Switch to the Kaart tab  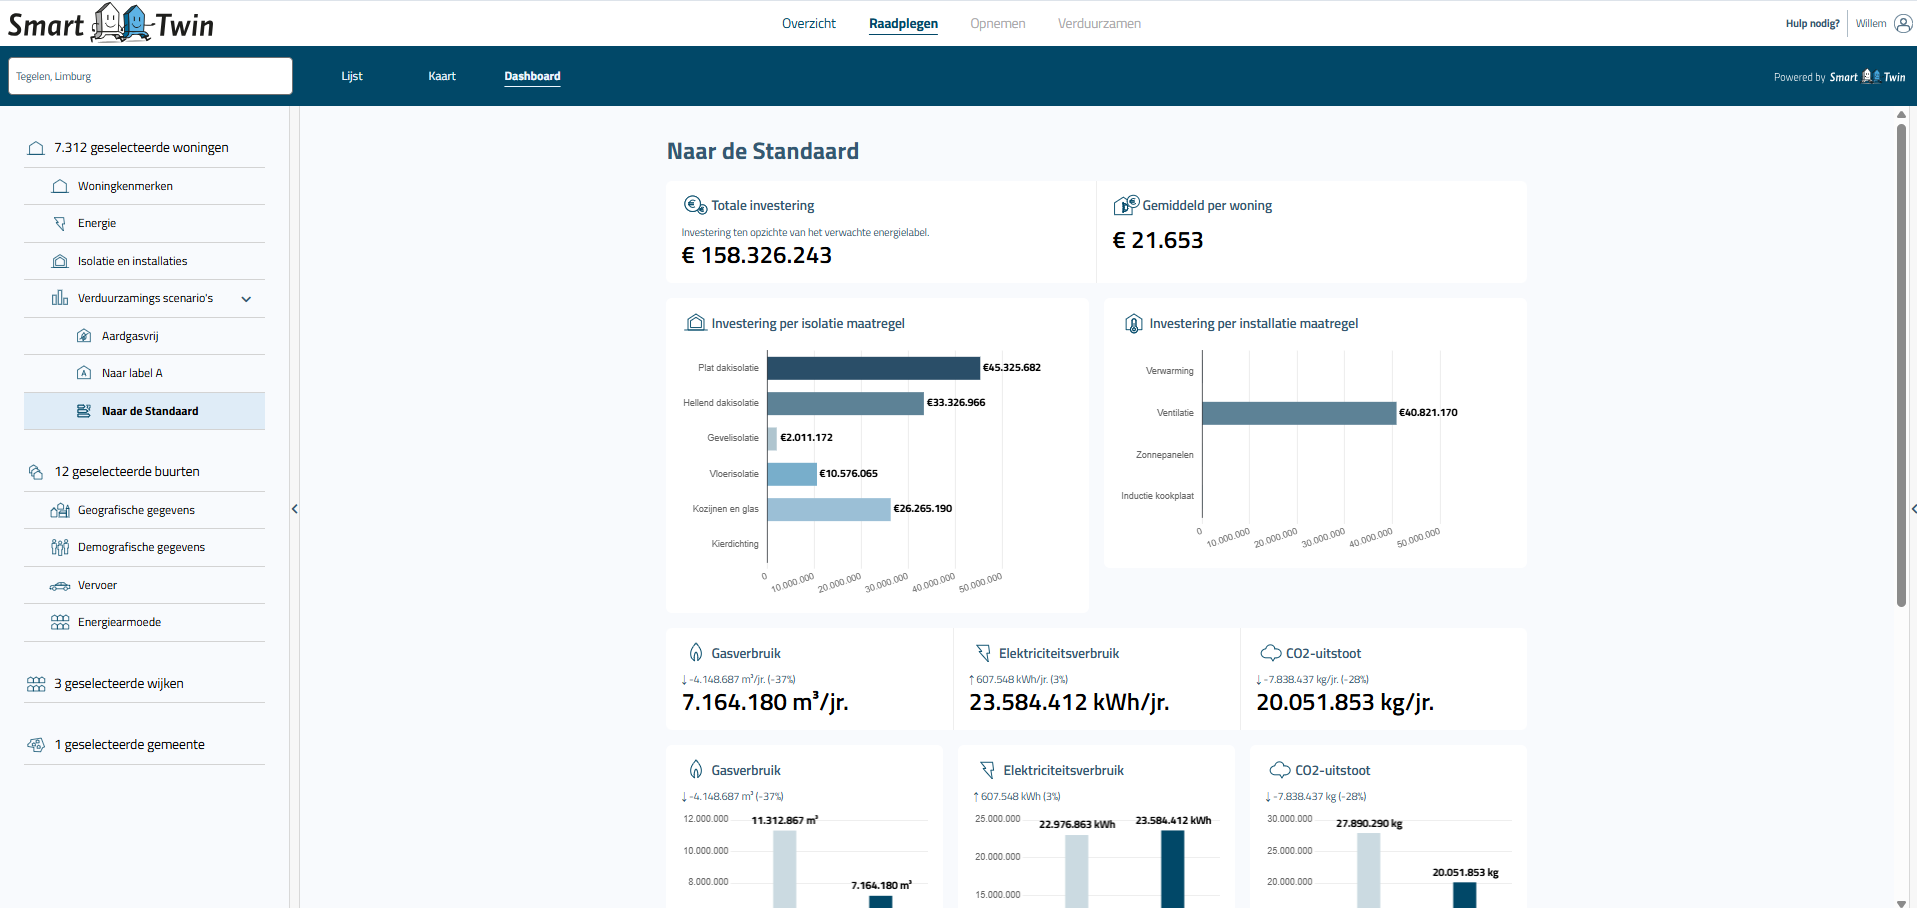click(x=441, y=76)
